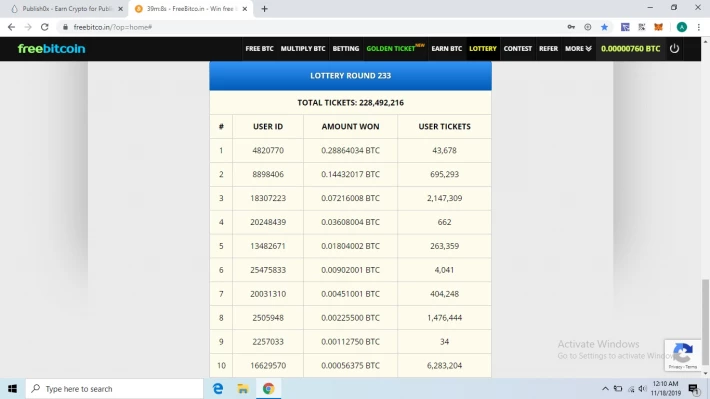Screen dimensions: 710x399
Task: Bookmark page with the star icon
Action: (604, 27)
